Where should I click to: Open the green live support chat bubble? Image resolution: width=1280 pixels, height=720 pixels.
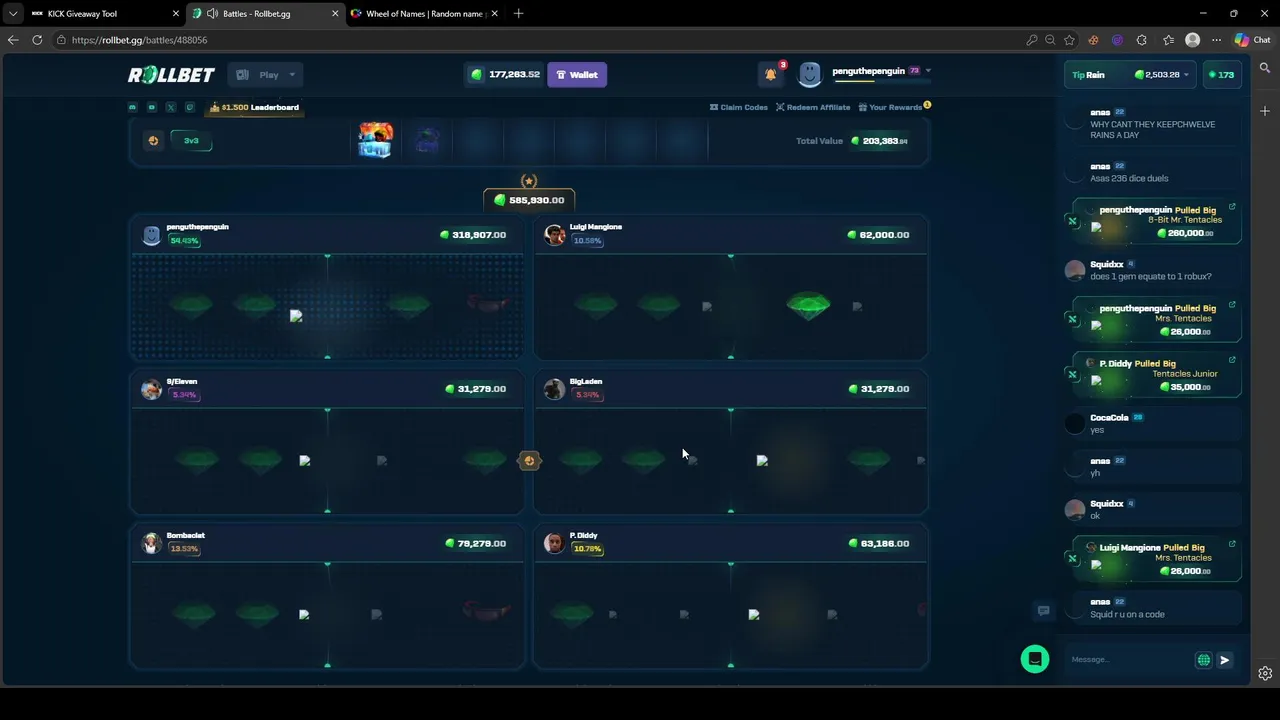coord(1035,659)
